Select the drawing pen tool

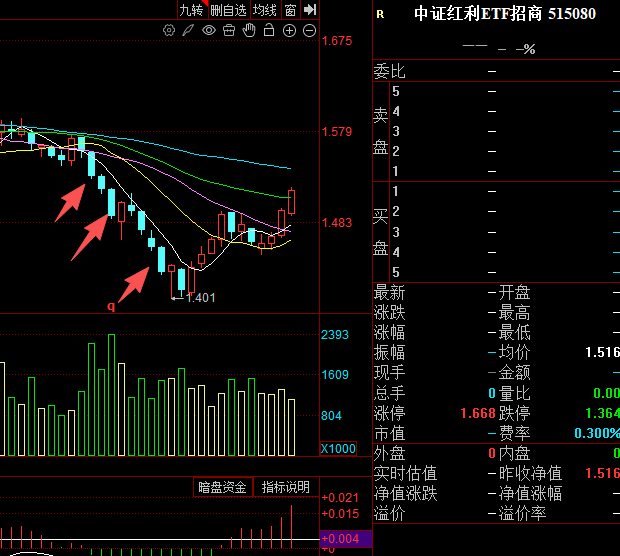188,30
